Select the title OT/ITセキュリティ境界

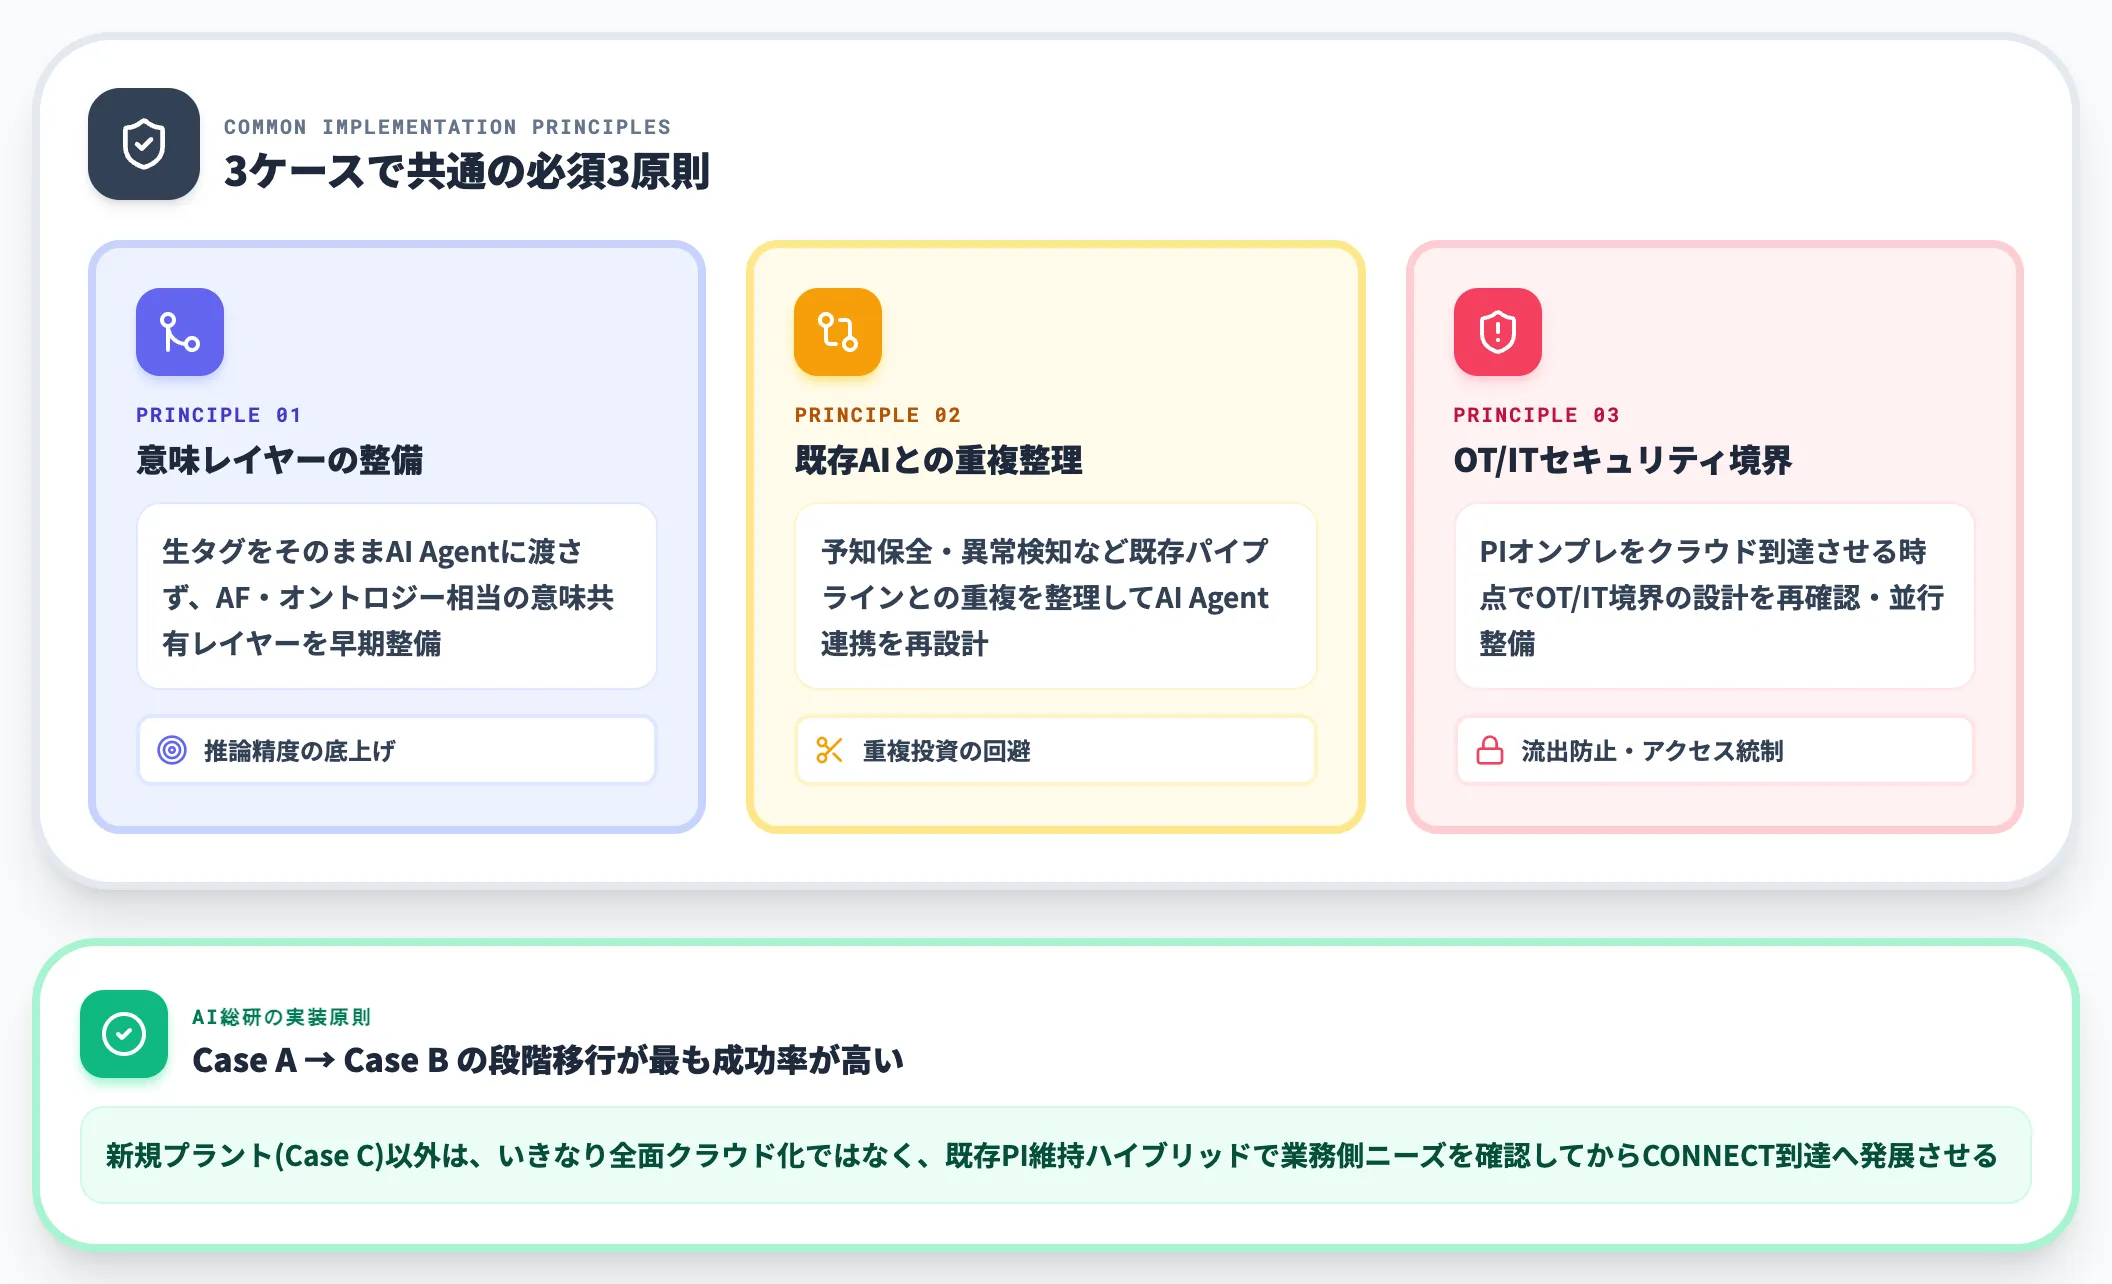[x=1622, y=460]
